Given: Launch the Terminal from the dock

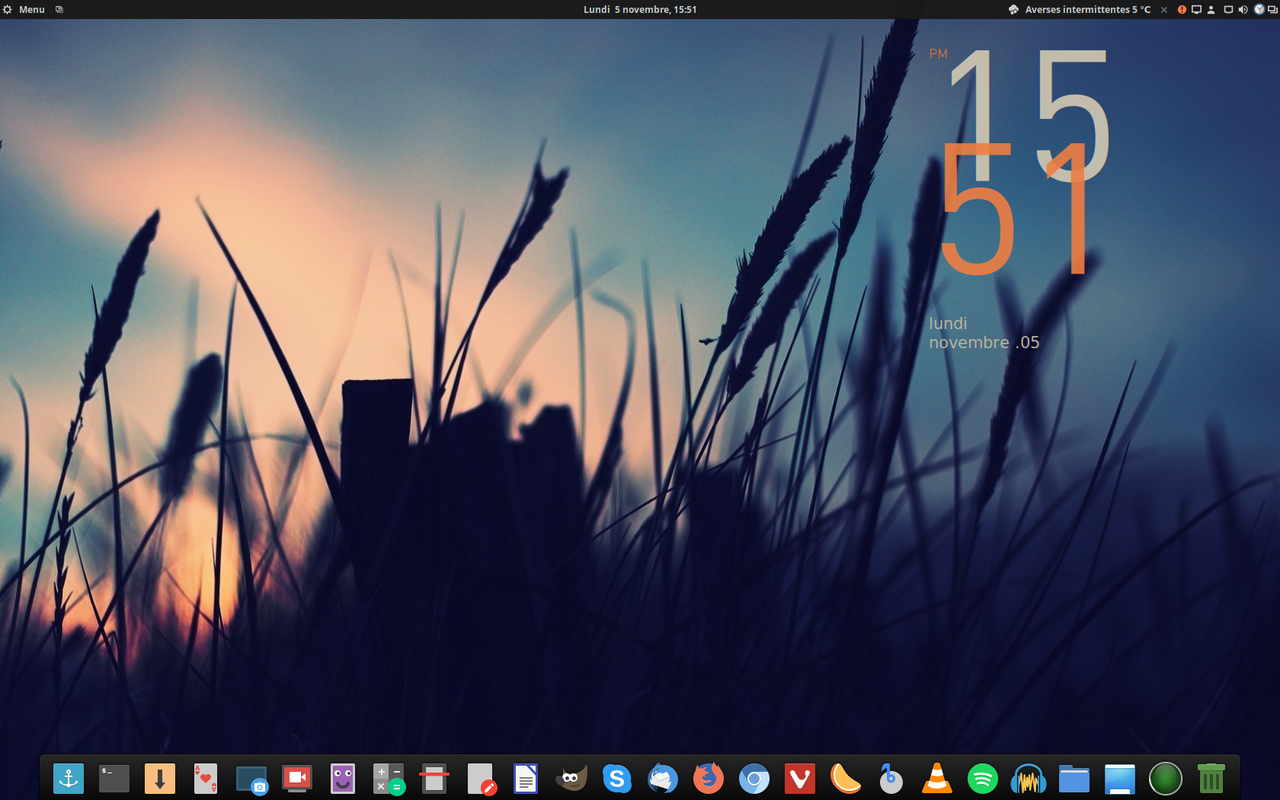Looking at the screenshot, I should [x=114, y=778].
